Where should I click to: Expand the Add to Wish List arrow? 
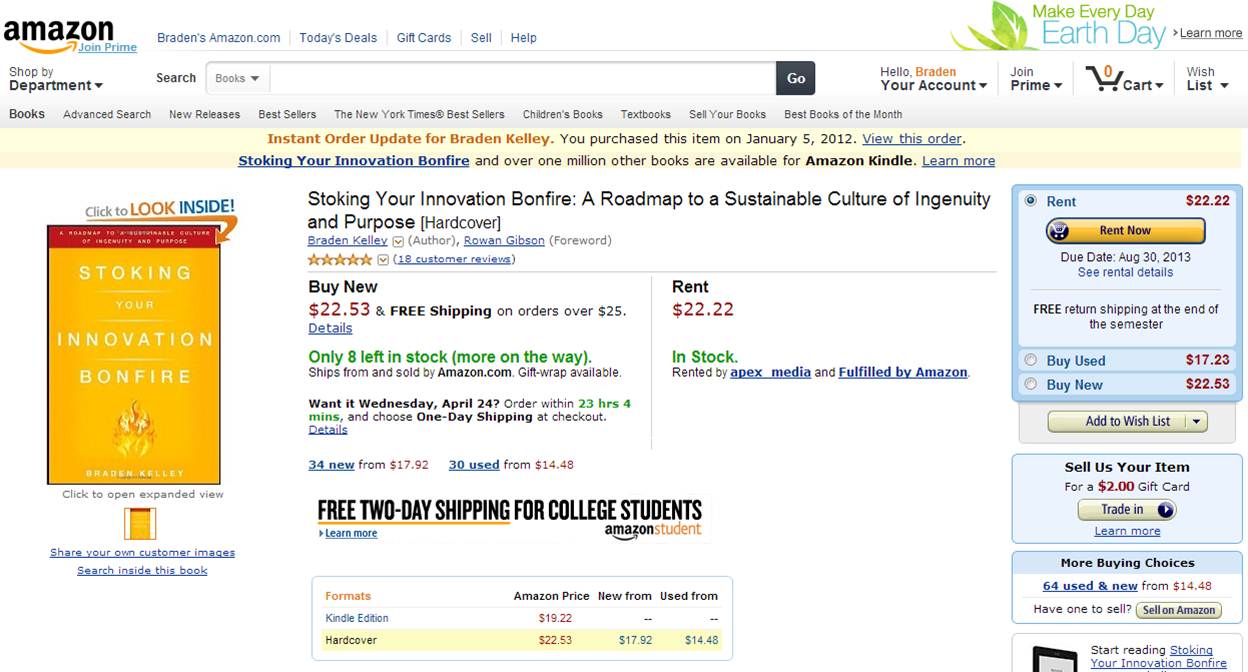[1196, 422]
